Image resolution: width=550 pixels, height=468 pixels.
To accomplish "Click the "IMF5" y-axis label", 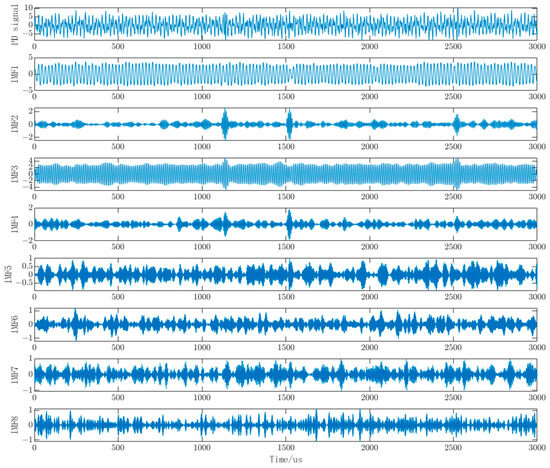I will click(x=8, y=274).
